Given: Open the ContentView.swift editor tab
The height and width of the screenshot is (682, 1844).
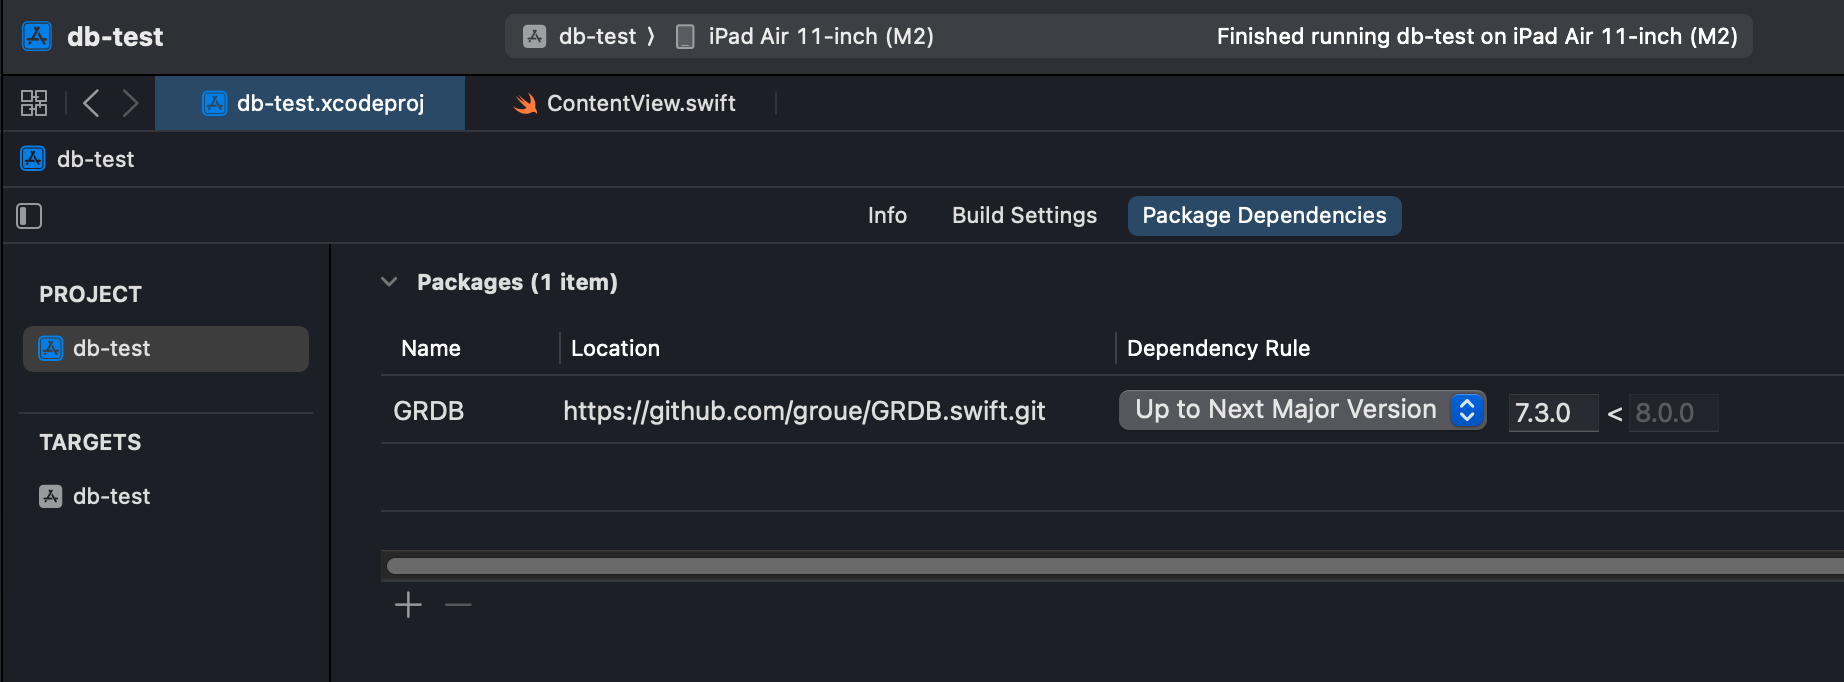Looking at the screenshot, I should click(640, 104).
